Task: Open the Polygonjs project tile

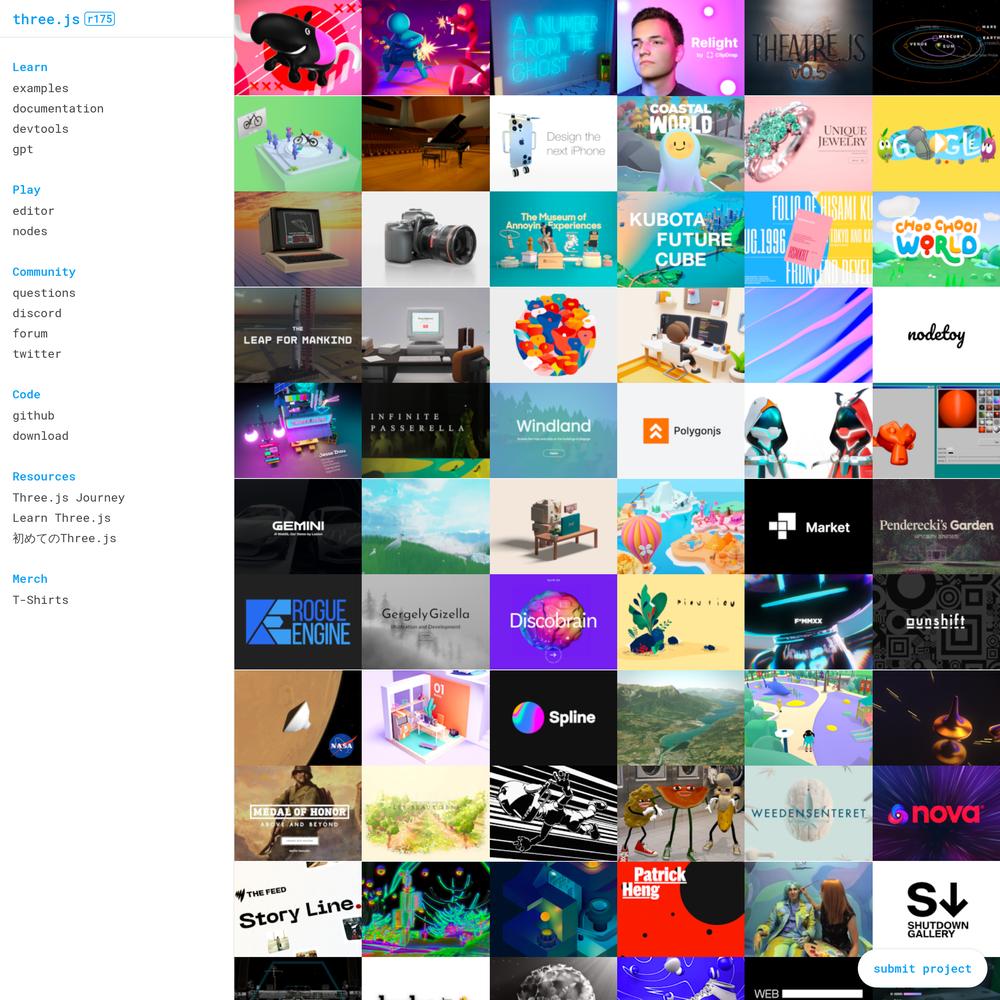Action: coord(680,430)
